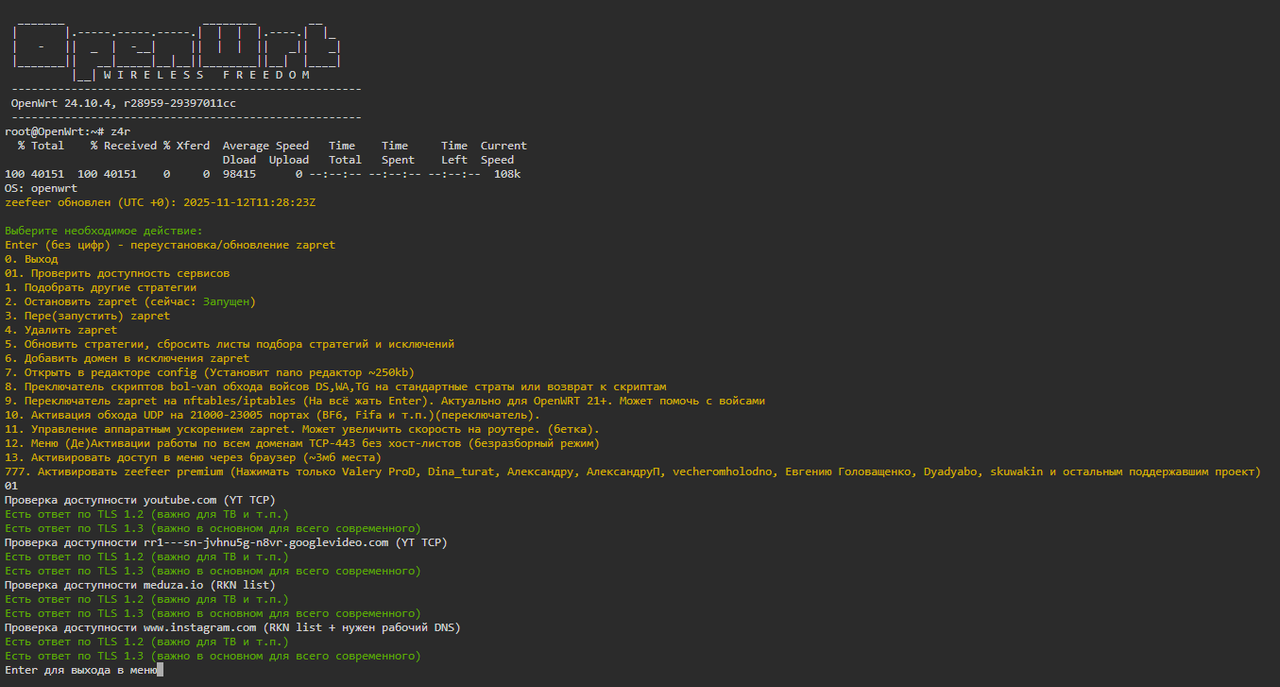1280x687 pixels.
Task: Click the typed '01' input line
Action: [11, 486]
